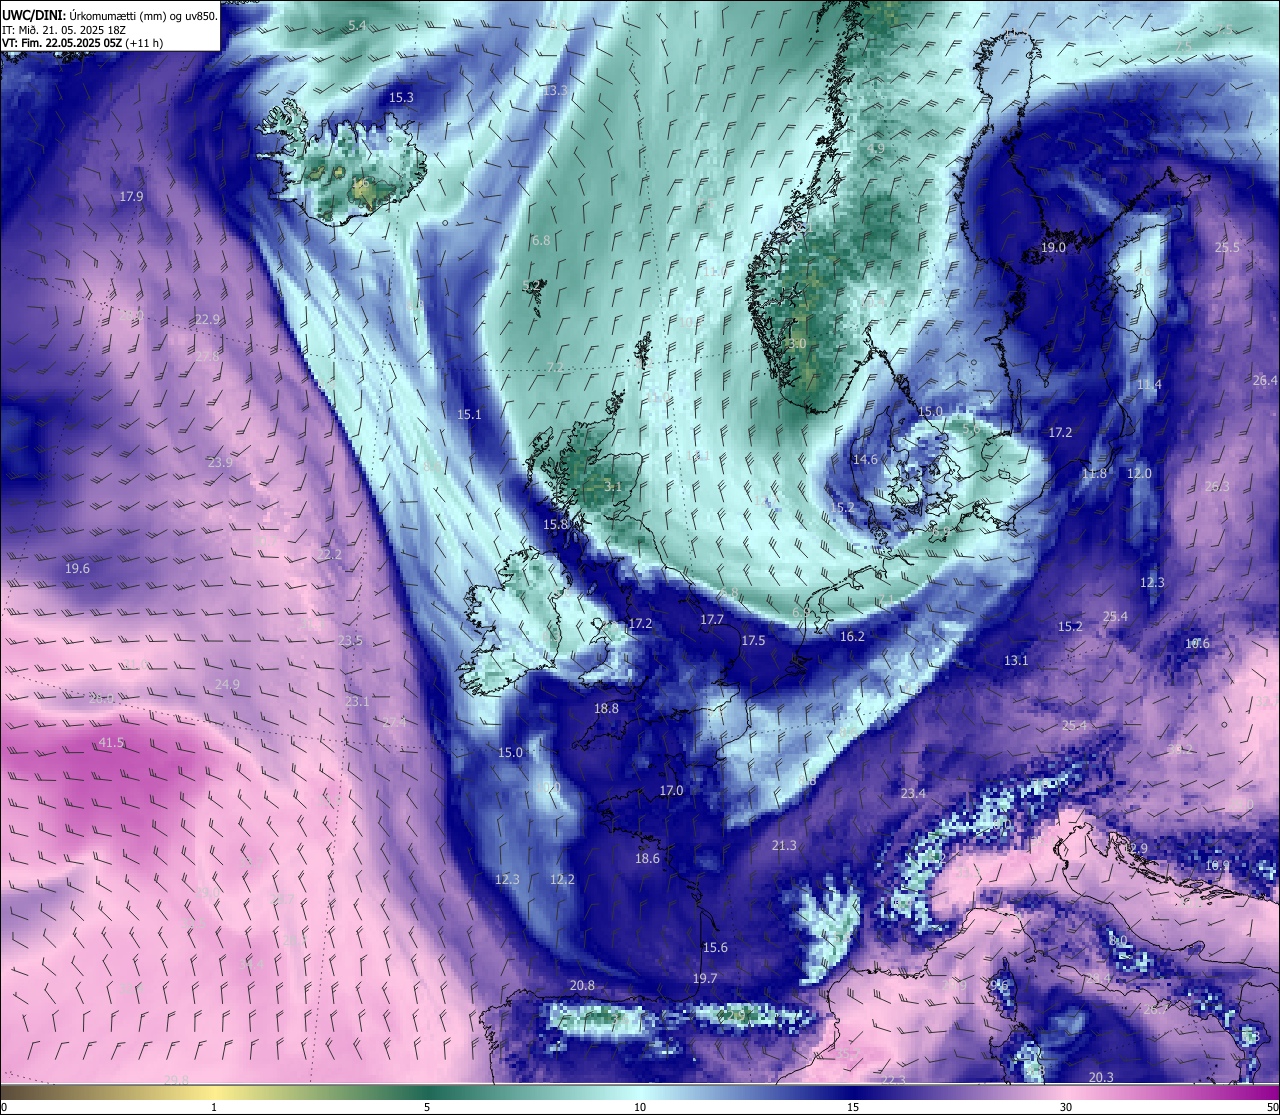Select the VT Fim. 22.05.2025 05Z line
The height and width of the screenshot is (1115, 1280).
point(83,43)
